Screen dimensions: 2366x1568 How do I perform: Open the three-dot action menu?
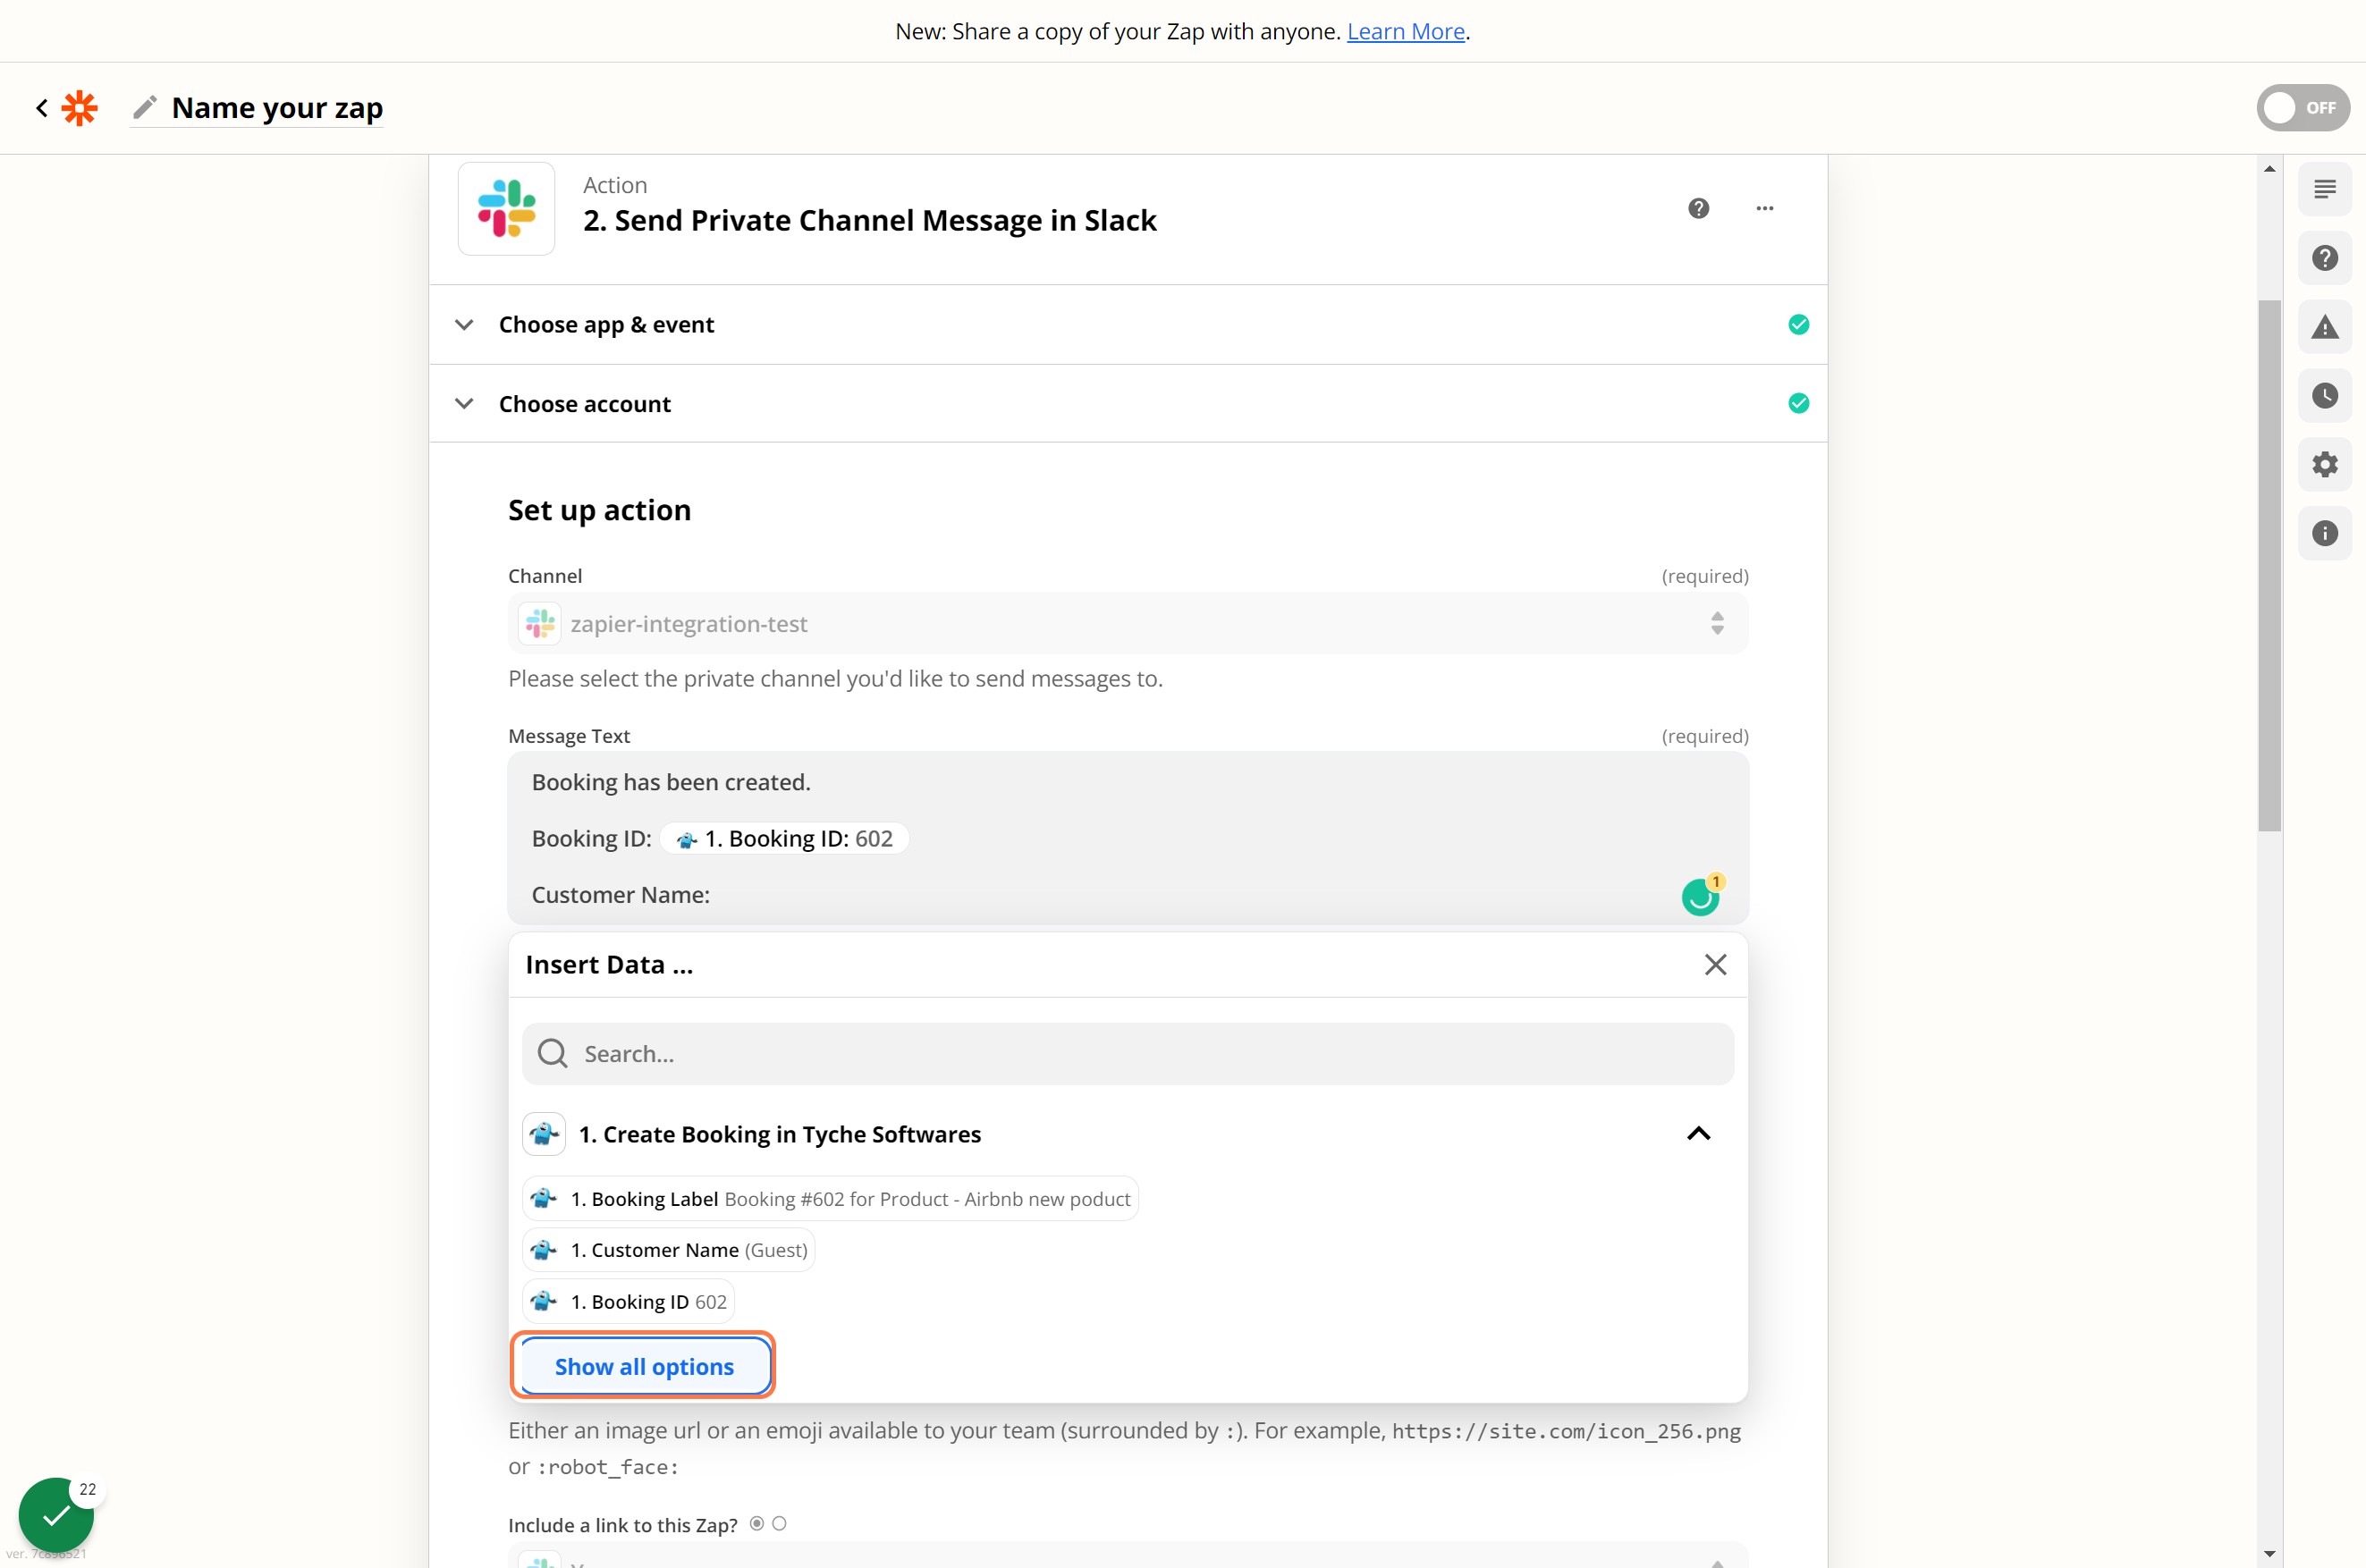(1764, 208)
